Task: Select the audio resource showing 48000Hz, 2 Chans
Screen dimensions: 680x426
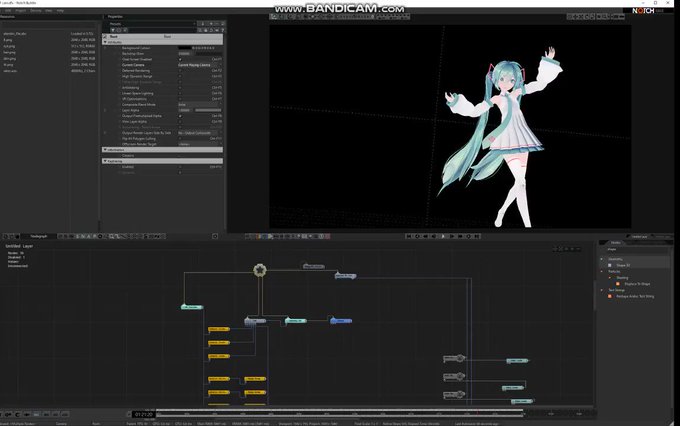Action: click(x=49, y=71)
